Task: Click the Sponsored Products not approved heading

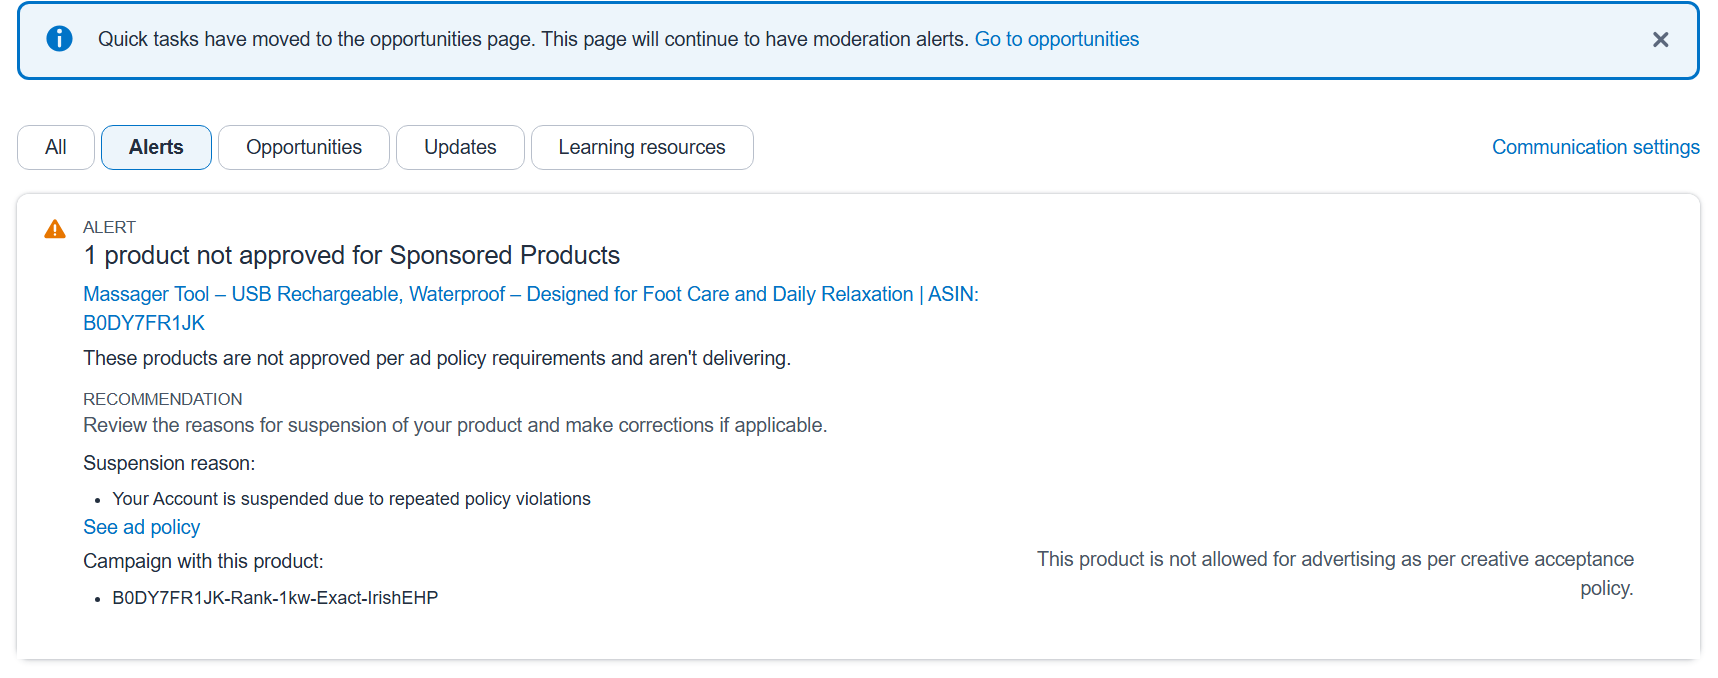Action: tap(351, 256)
